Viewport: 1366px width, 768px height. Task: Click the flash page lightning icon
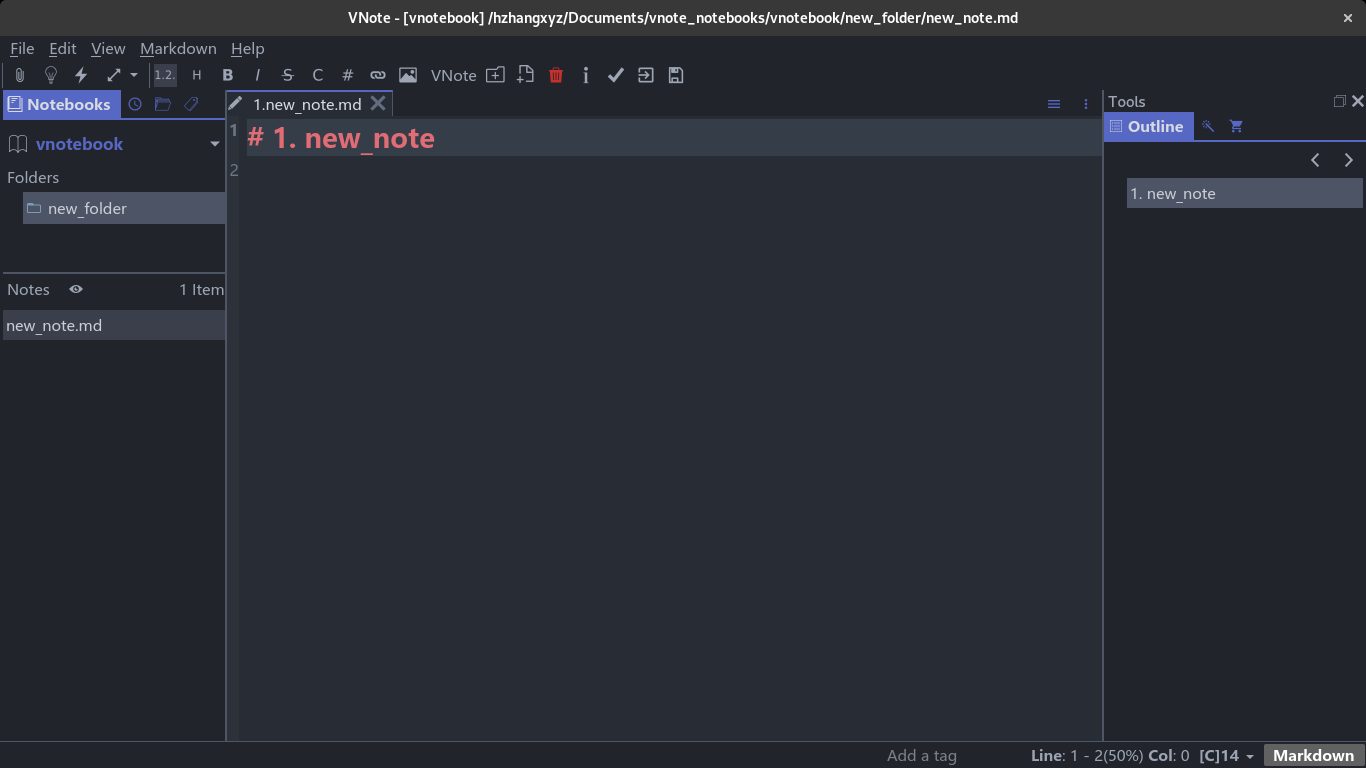coord(81,75)
